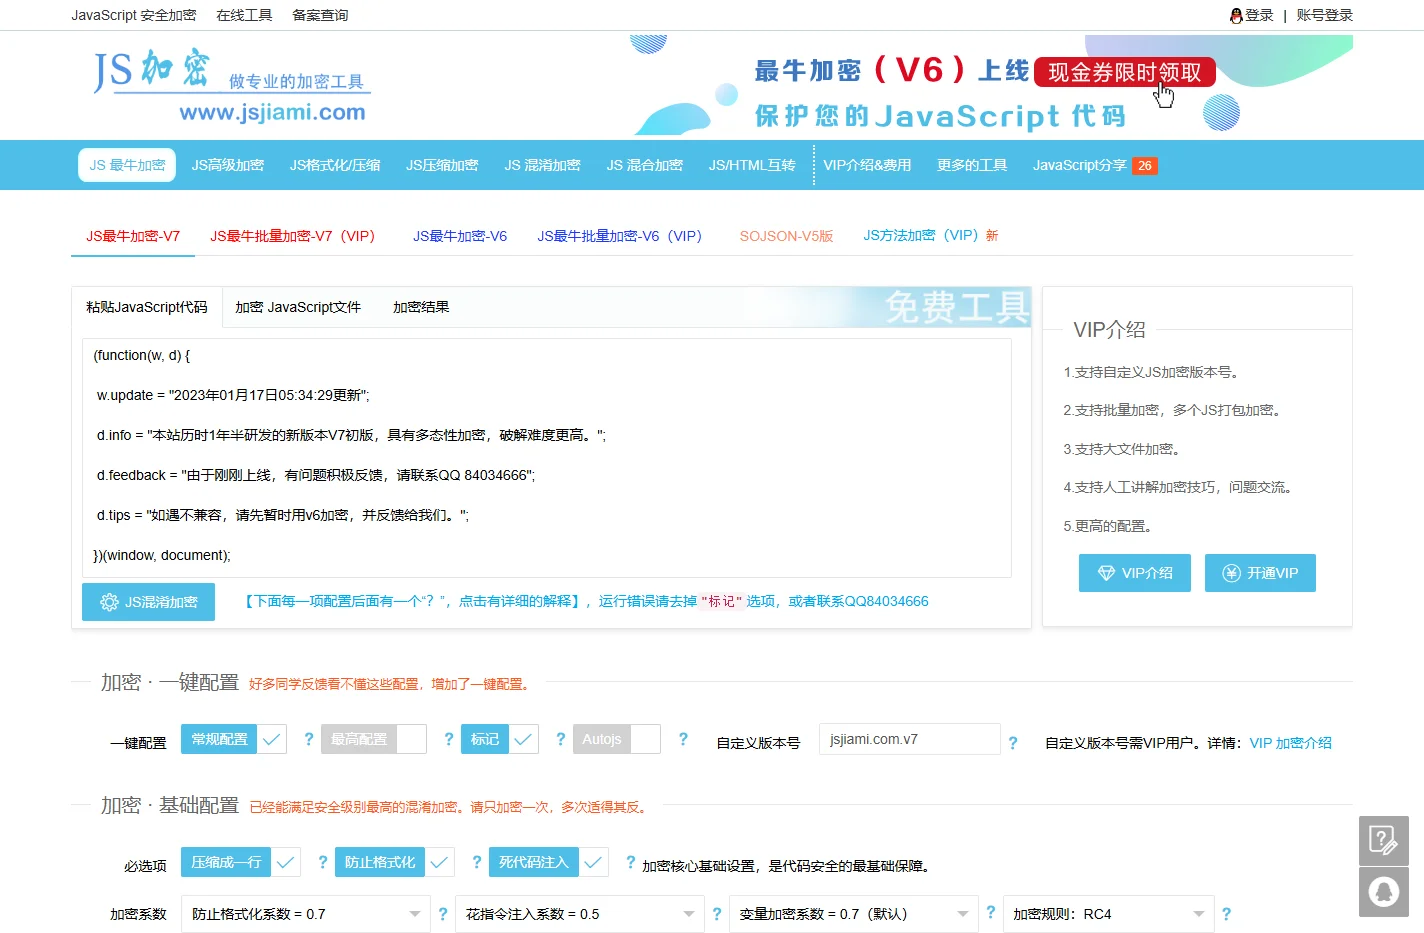Open the VIP 加密介绍 link
The height and width of the screenshot is (933, 1424).
(1290, 743)
